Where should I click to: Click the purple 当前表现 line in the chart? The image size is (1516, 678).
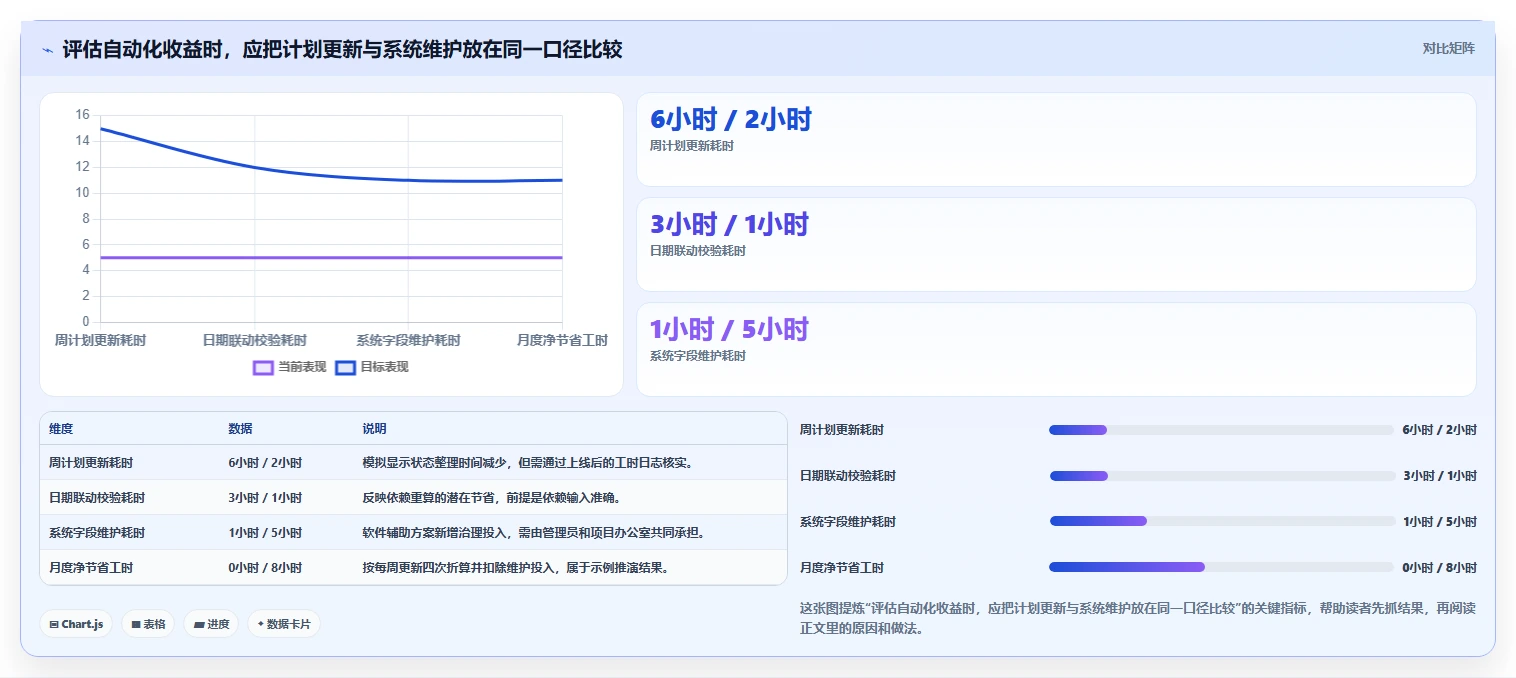331,257
